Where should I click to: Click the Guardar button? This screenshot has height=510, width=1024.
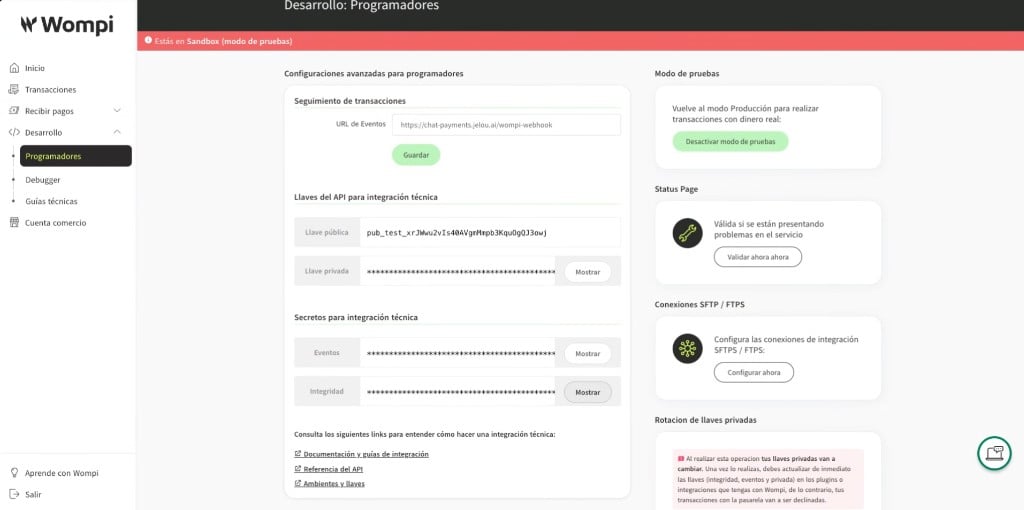416,155
